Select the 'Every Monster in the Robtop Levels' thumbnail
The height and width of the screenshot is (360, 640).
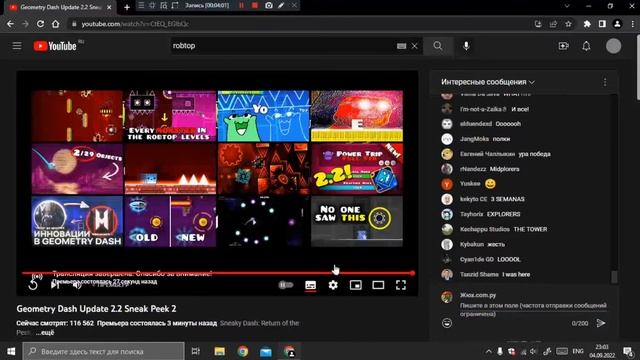[x=170, y=116]
